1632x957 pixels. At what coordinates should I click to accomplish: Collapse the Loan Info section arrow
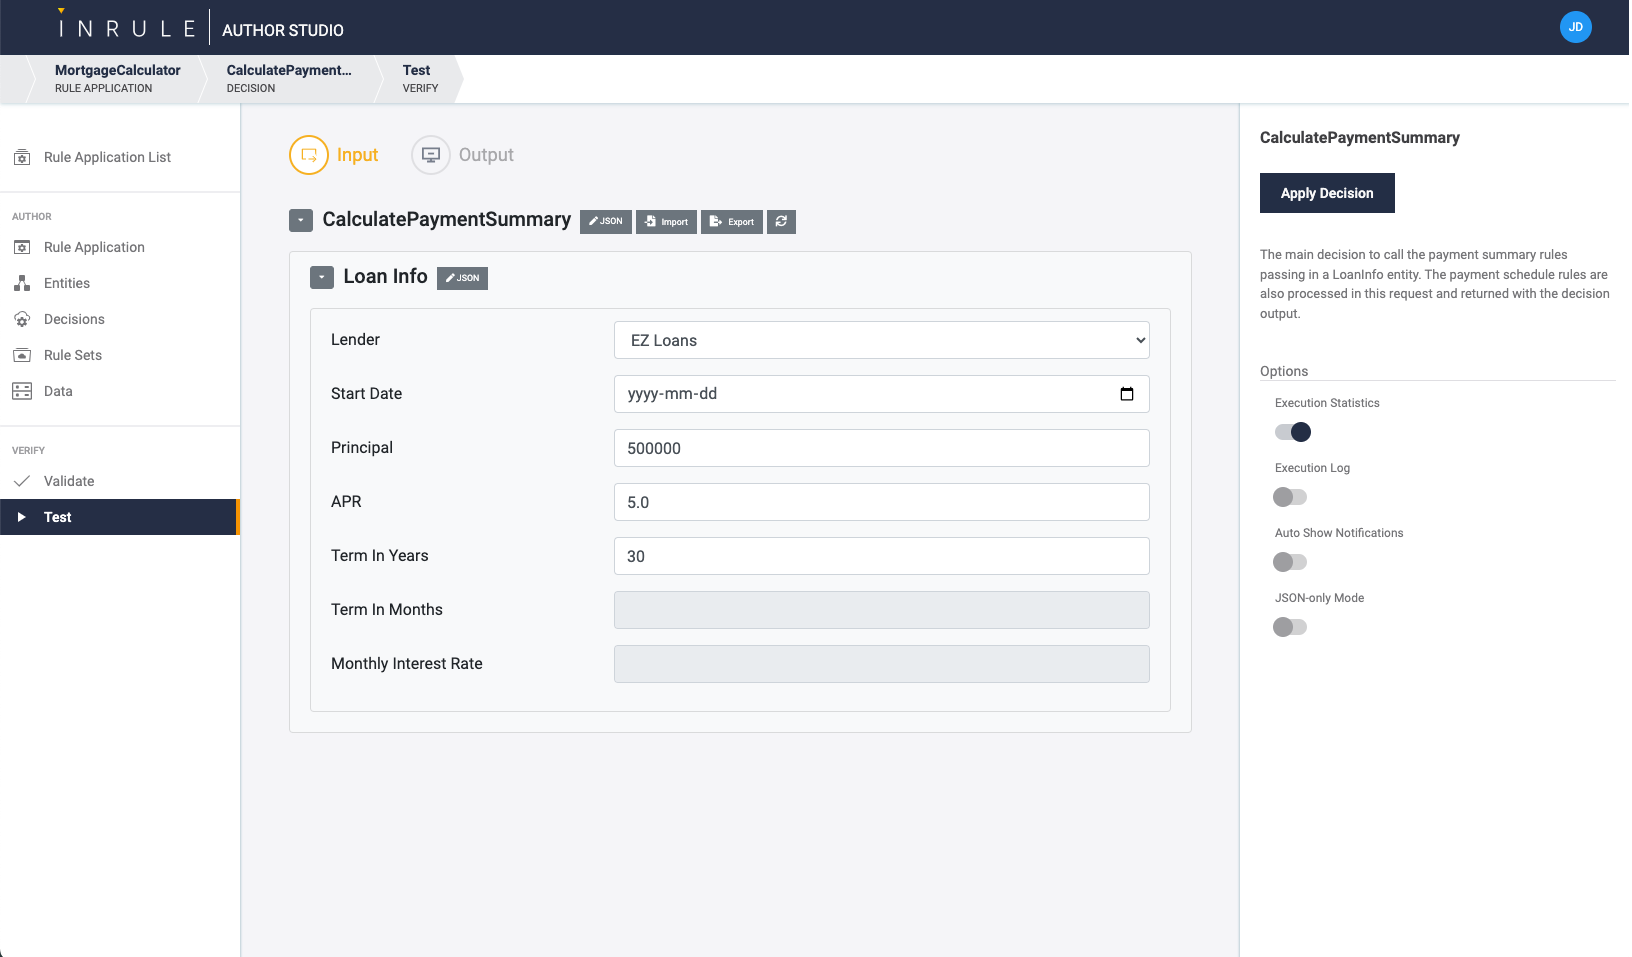(322, 277)
